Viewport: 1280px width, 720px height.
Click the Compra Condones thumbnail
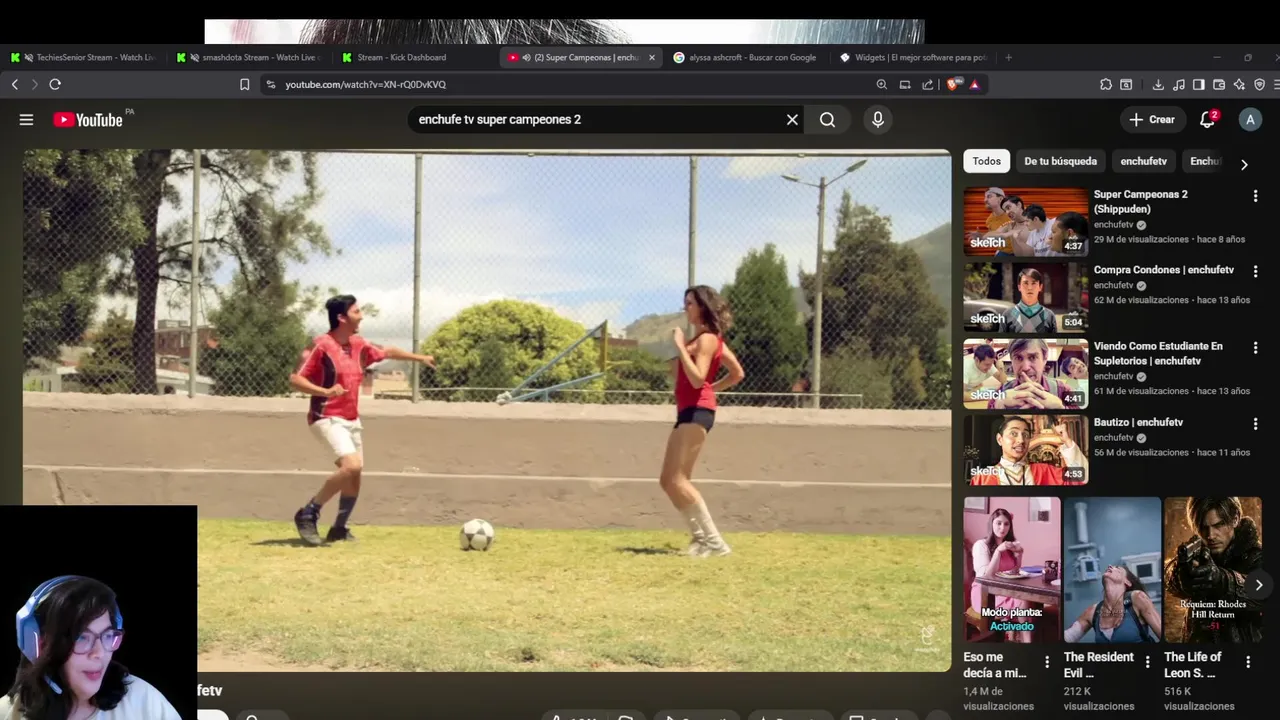click(1026, 297)
